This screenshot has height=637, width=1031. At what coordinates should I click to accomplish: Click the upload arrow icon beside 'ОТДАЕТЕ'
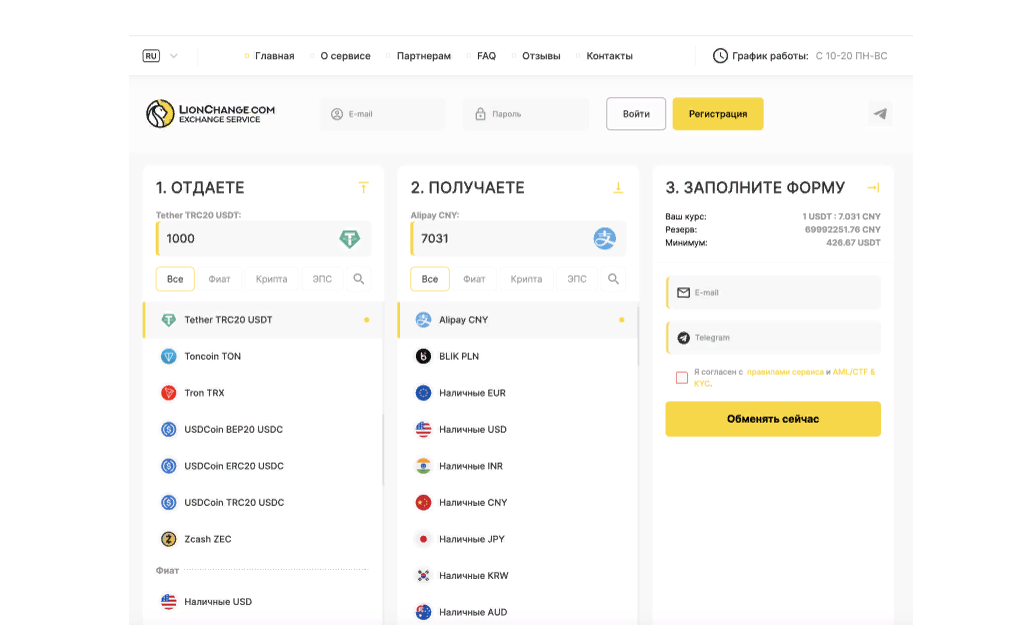pyautogui.click(x=363, y=187)
